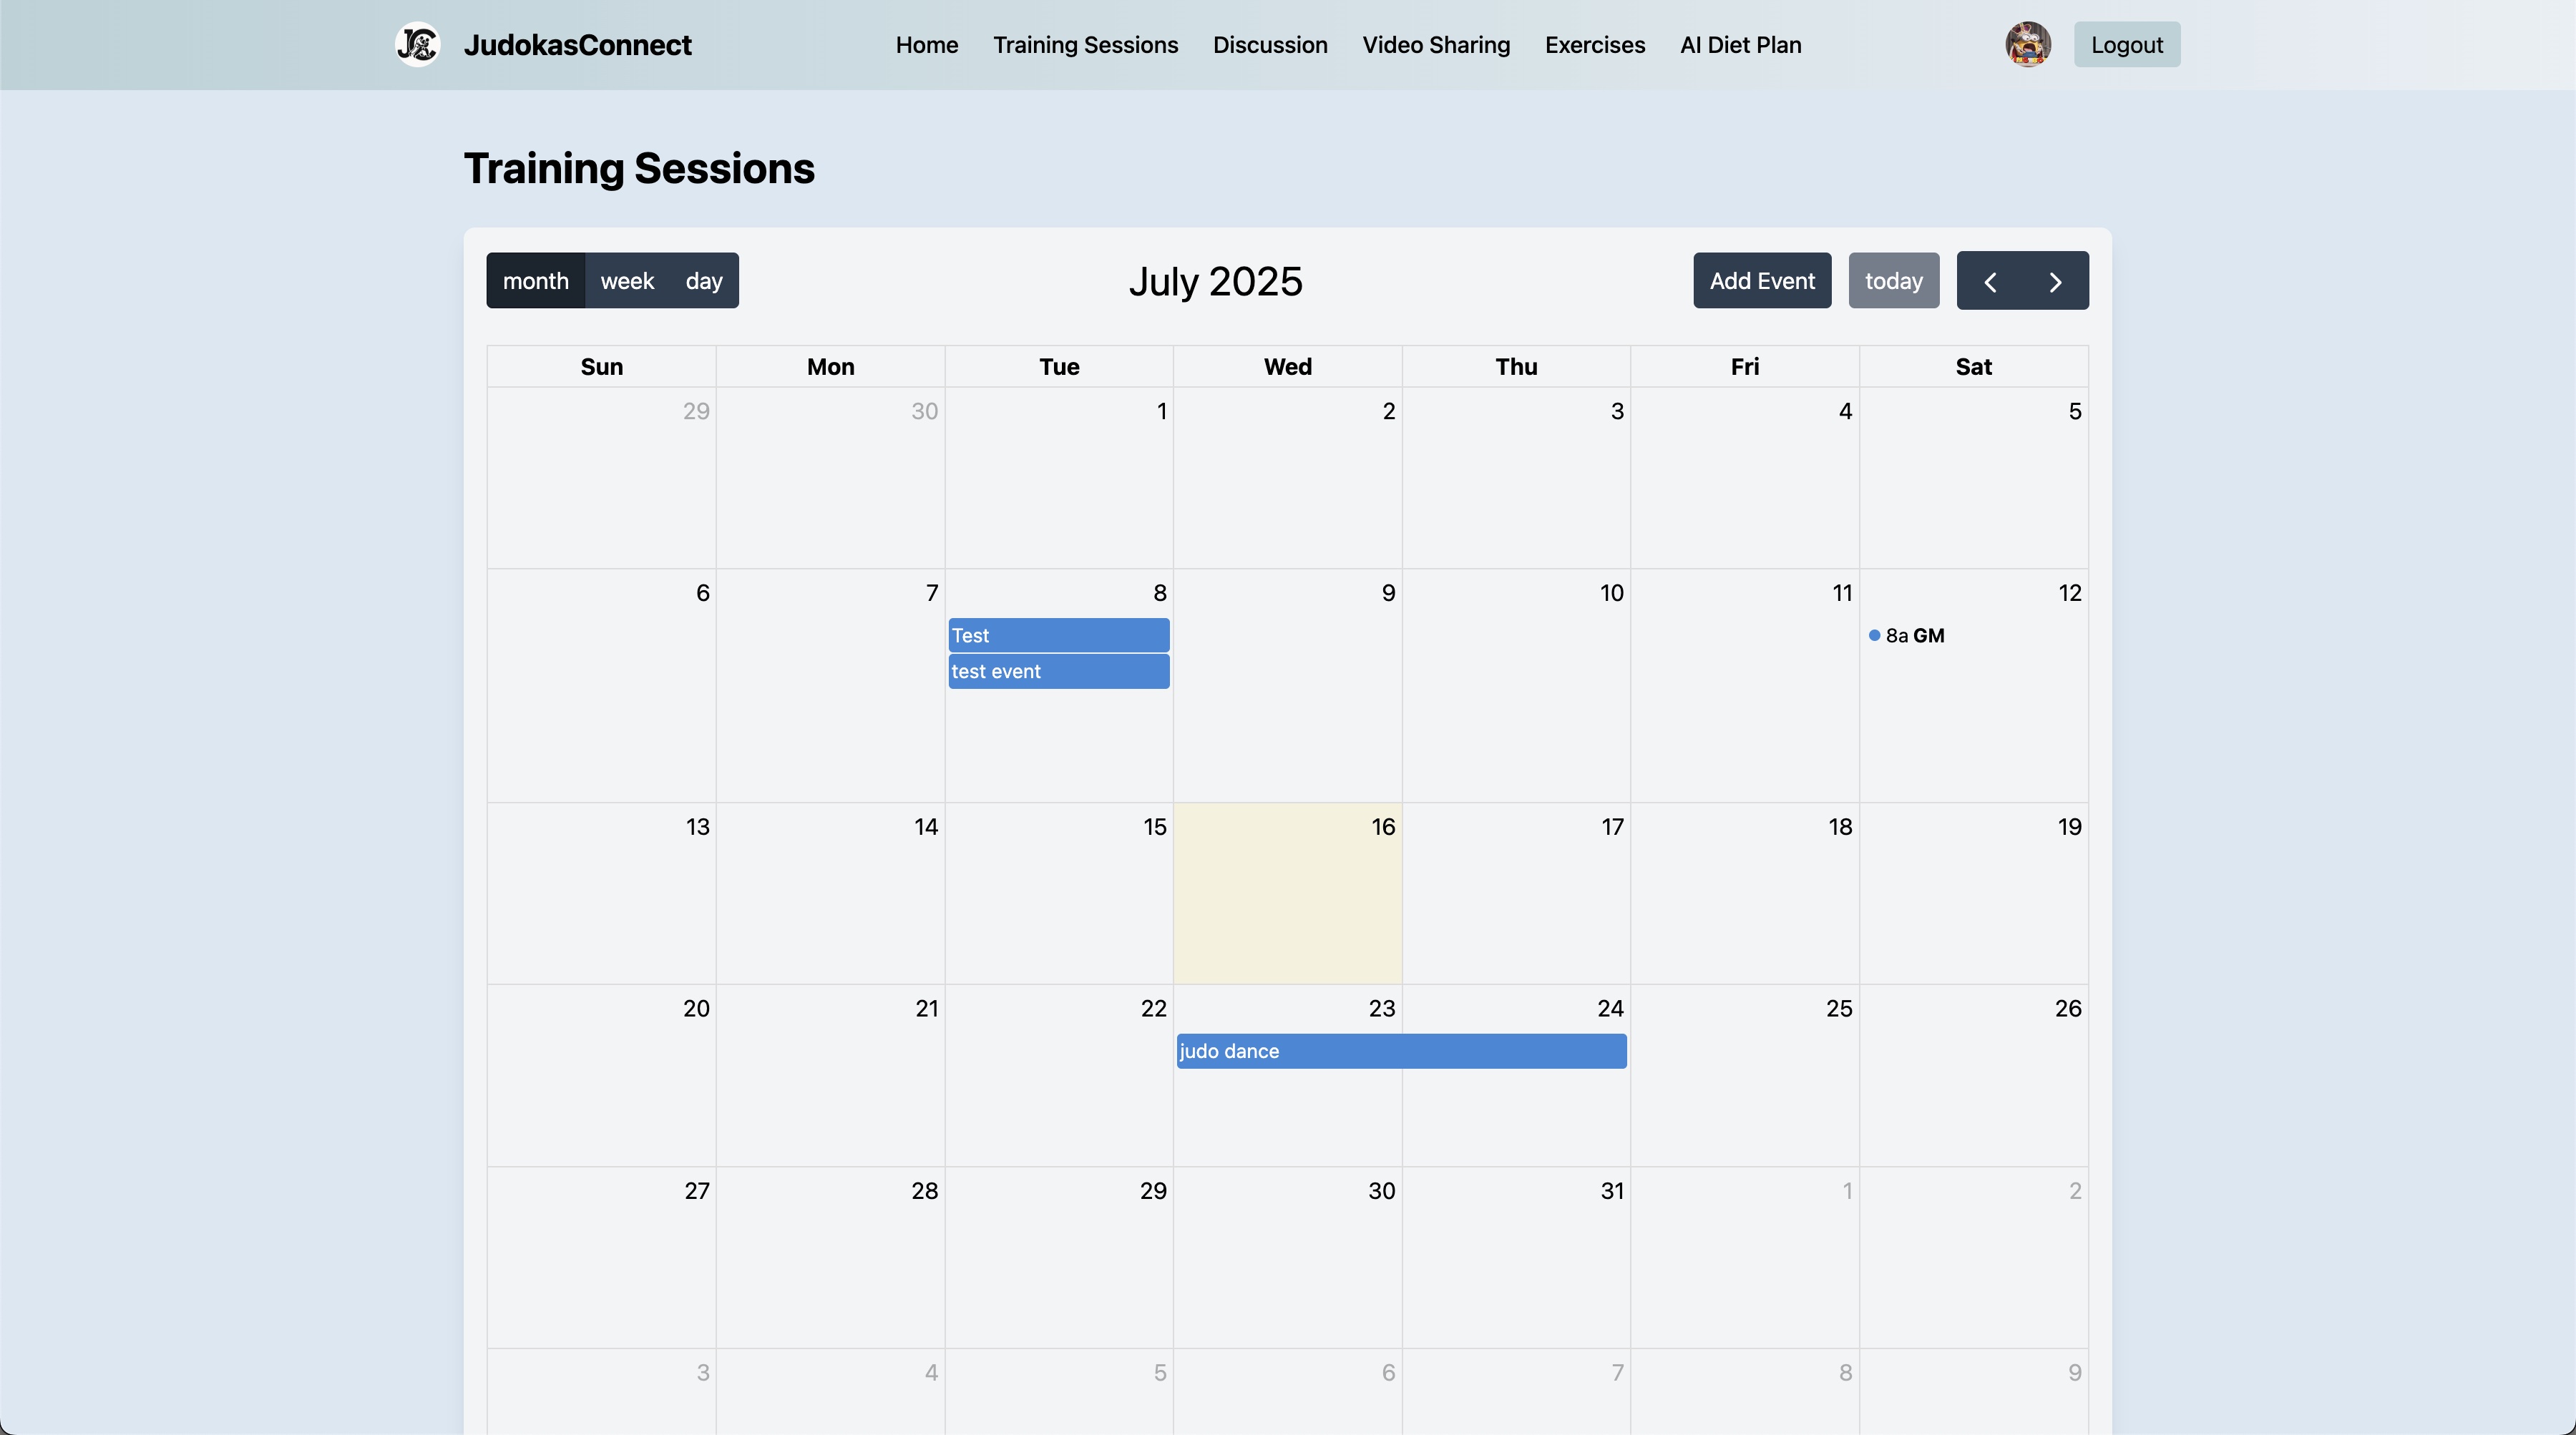Go to next month with right chevron
This screenshot has width=2576, height=1435.
pos(2055,282)
